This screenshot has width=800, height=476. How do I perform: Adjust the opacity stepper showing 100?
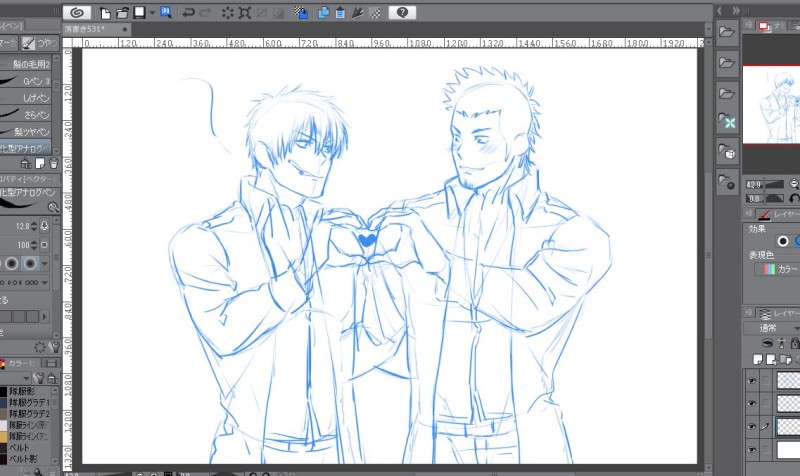click(34, 245)
